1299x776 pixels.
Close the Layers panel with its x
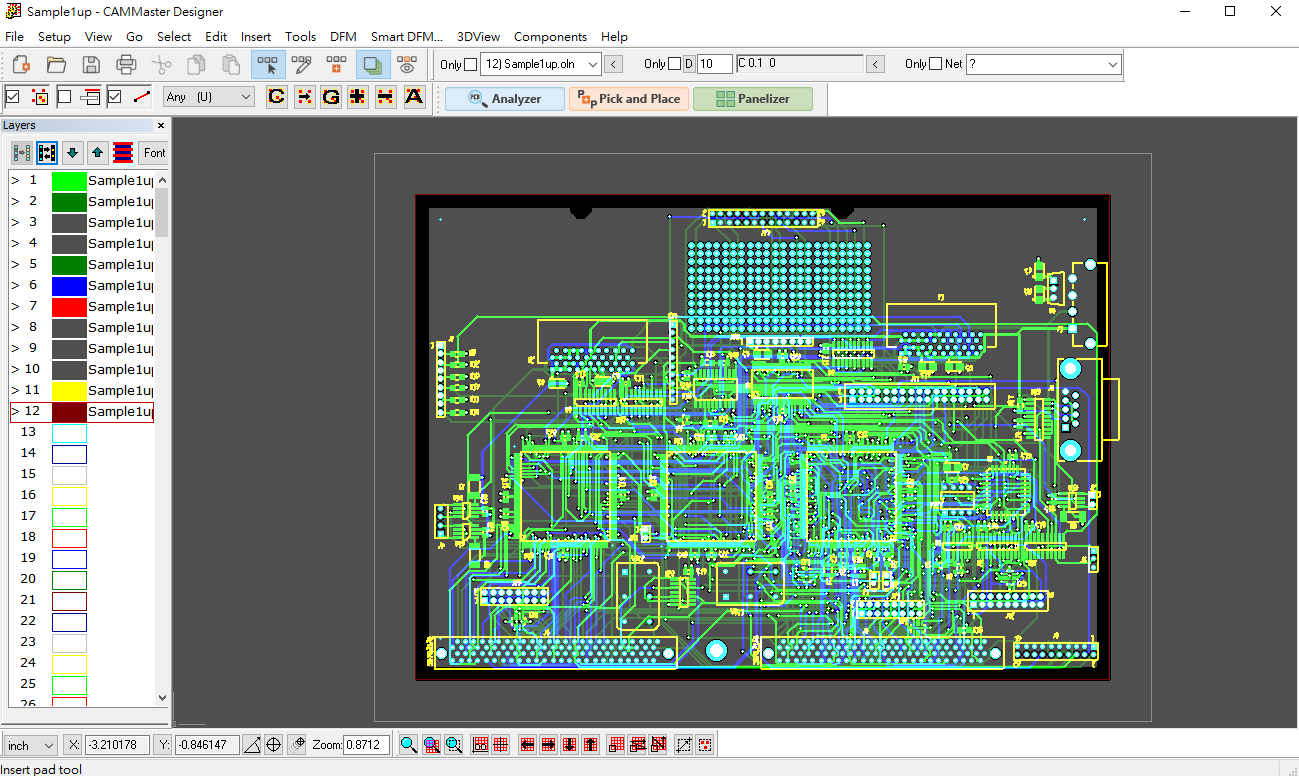point(161,126)
